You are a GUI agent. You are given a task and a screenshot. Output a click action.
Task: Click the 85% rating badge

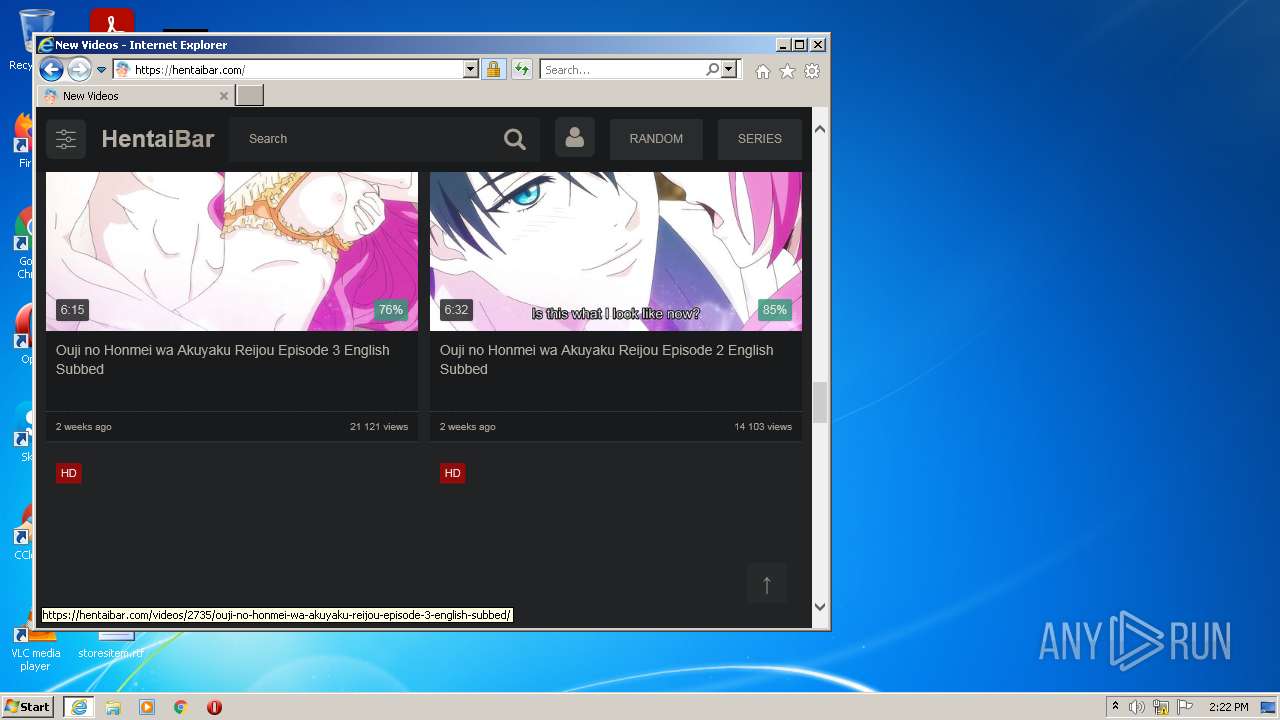point(775,310)
